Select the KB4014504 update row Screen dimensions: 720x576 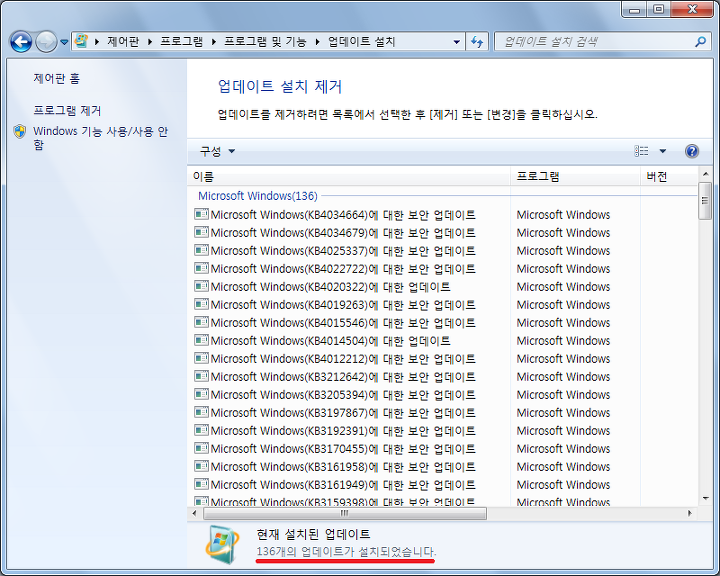click(x=443, y=341)
